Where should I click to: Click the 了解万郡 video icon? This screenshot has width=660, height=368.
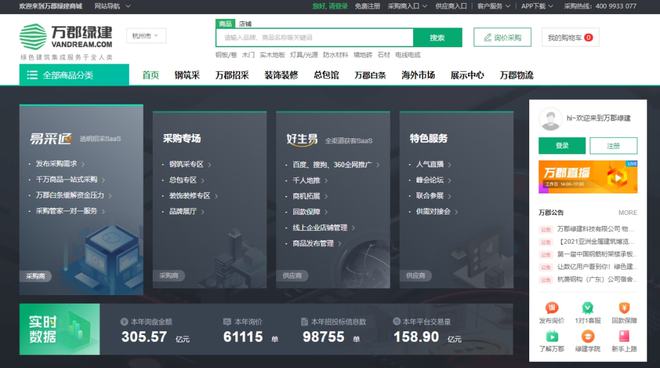(551, 336)
